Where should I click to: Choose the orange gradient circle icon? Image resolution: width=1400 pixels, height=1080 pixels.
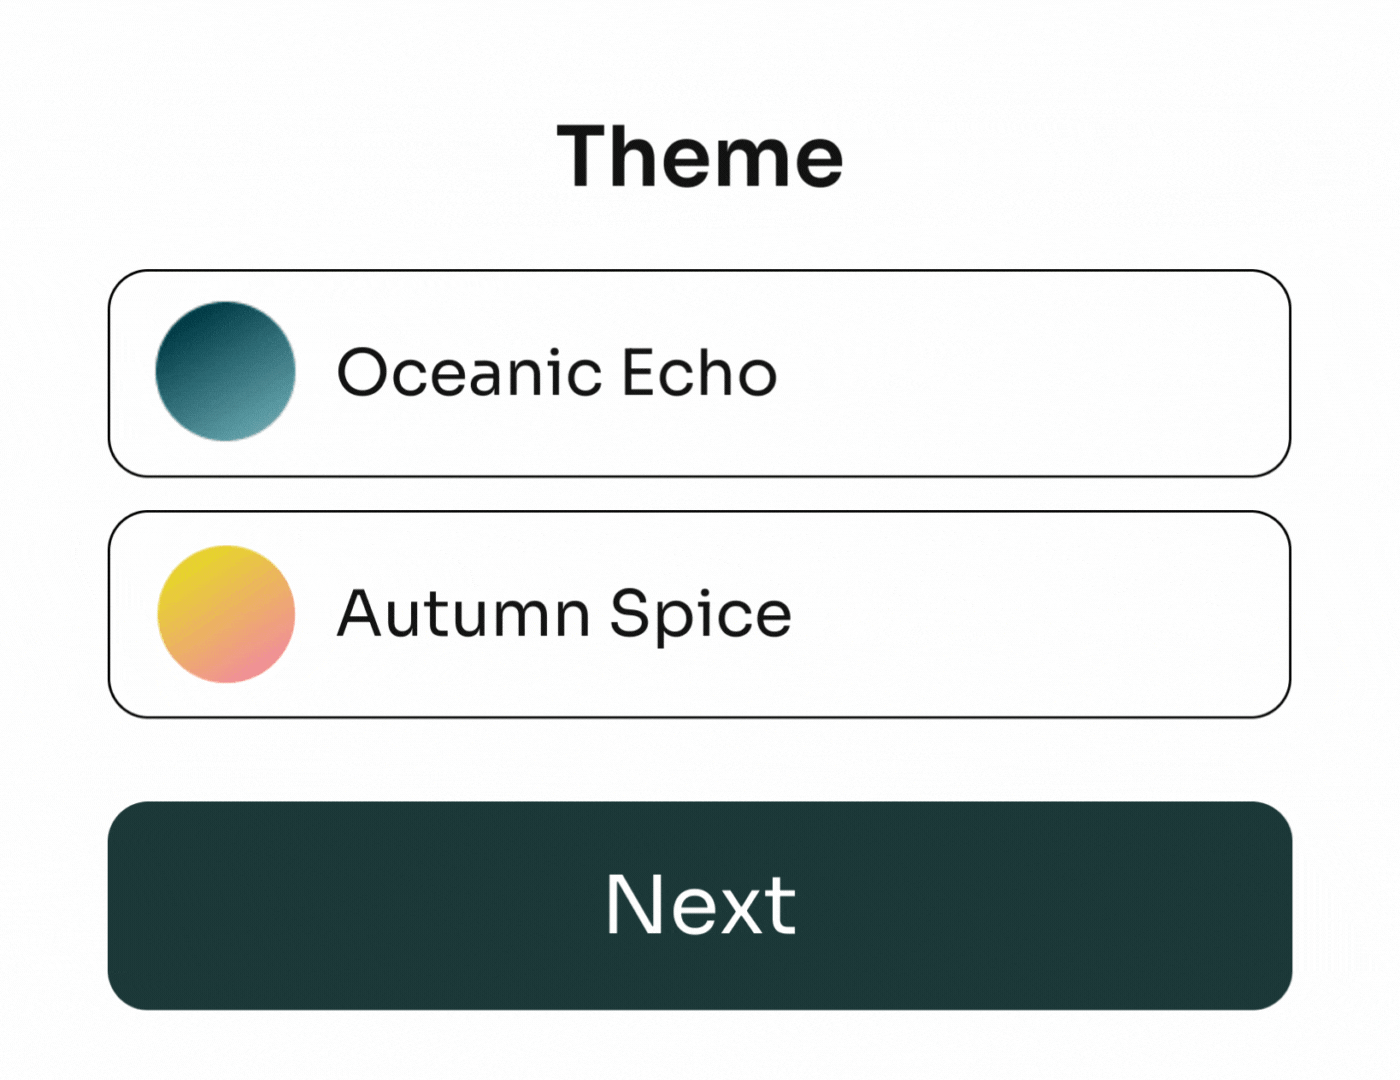point(226,614)
